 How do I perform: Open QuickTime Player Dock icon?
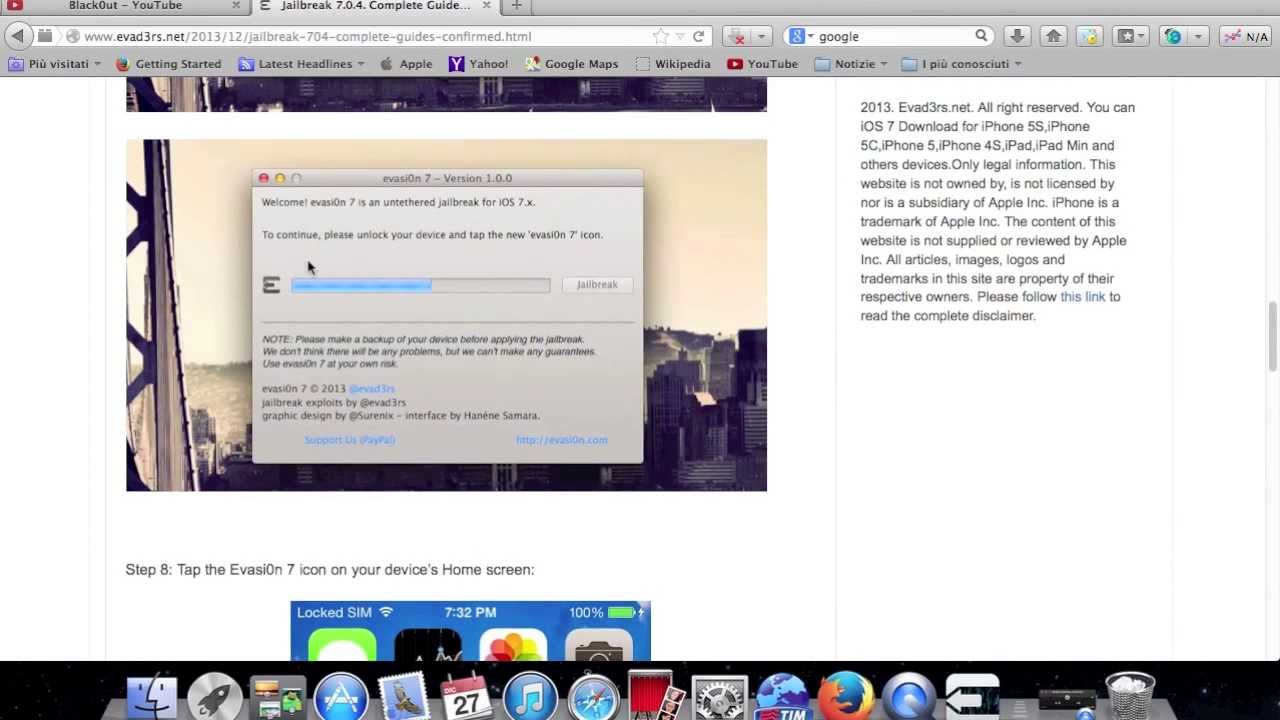click(908, 696)
